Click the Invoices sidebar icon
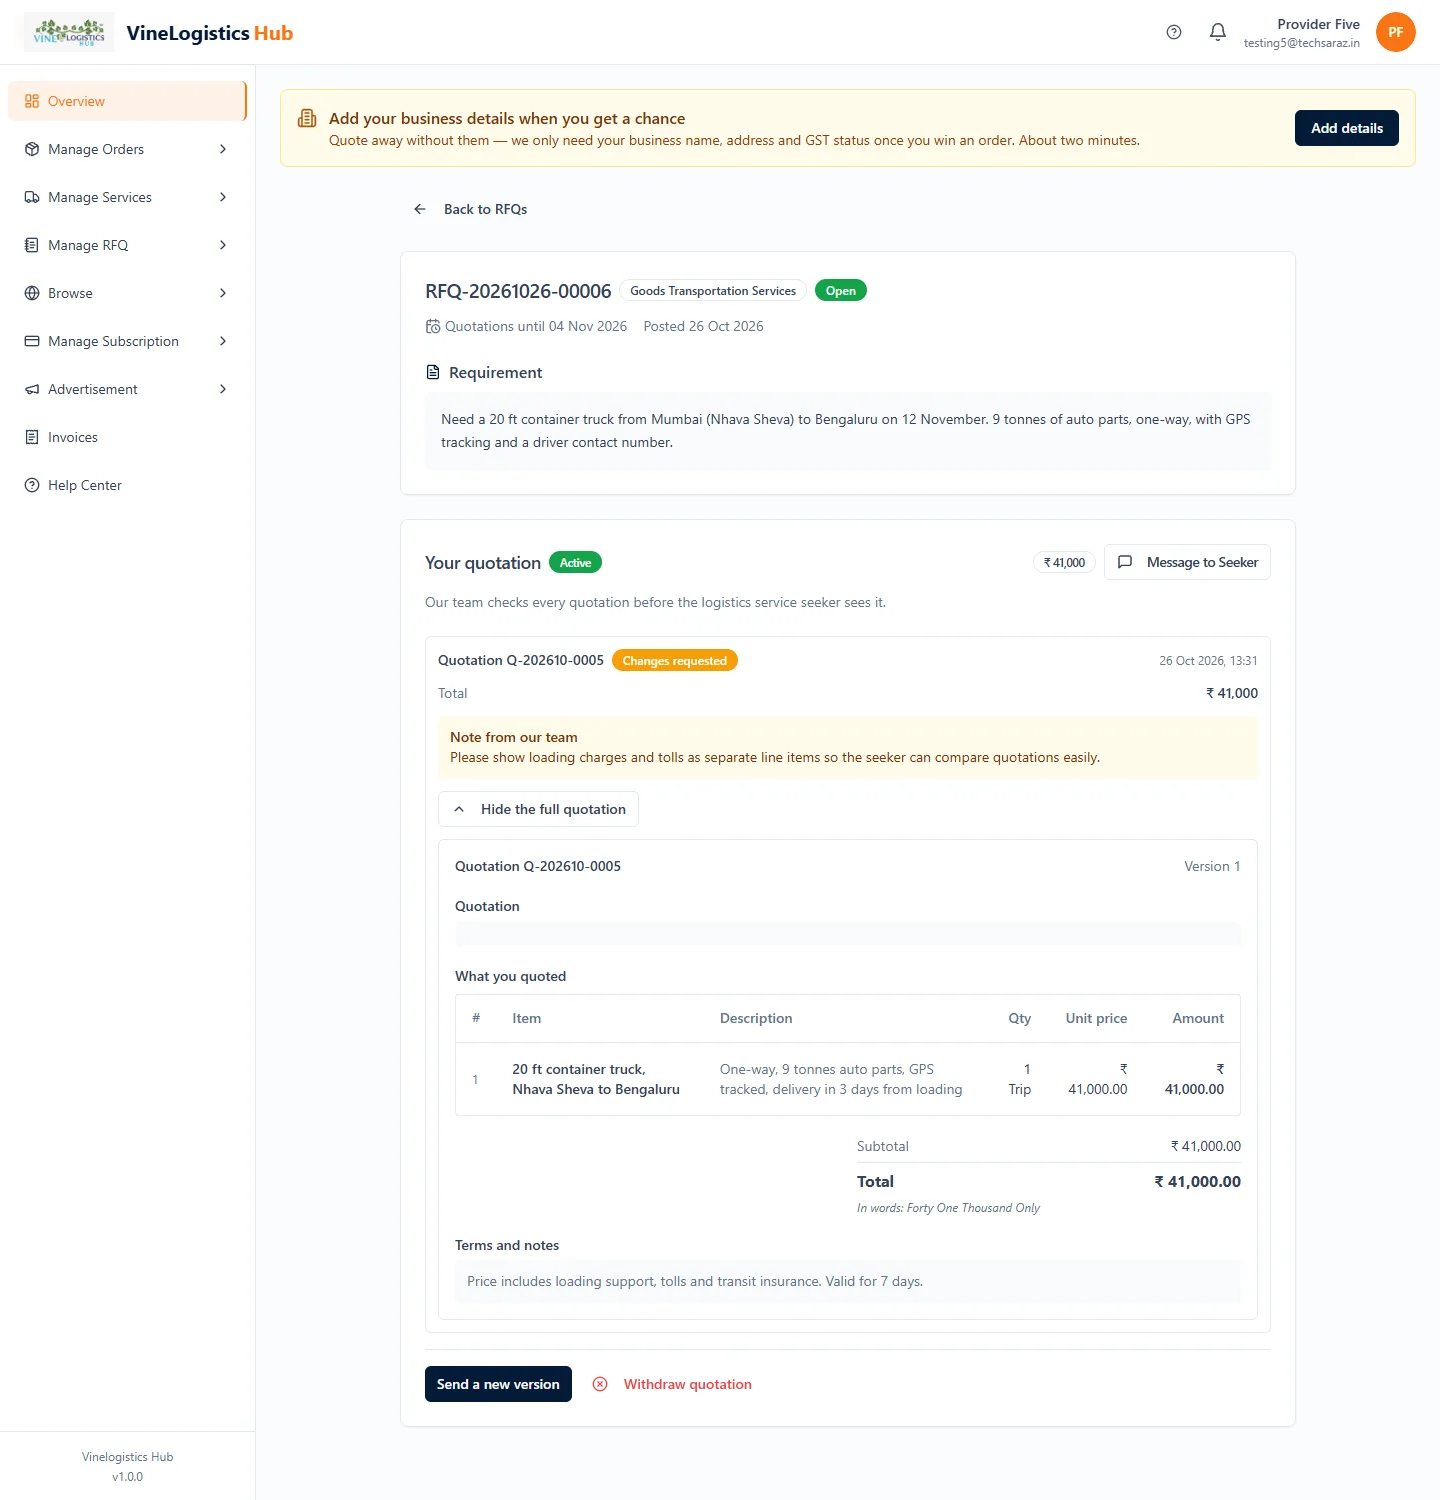This screenshot has height=1500, width=1440. pos(32,437)
